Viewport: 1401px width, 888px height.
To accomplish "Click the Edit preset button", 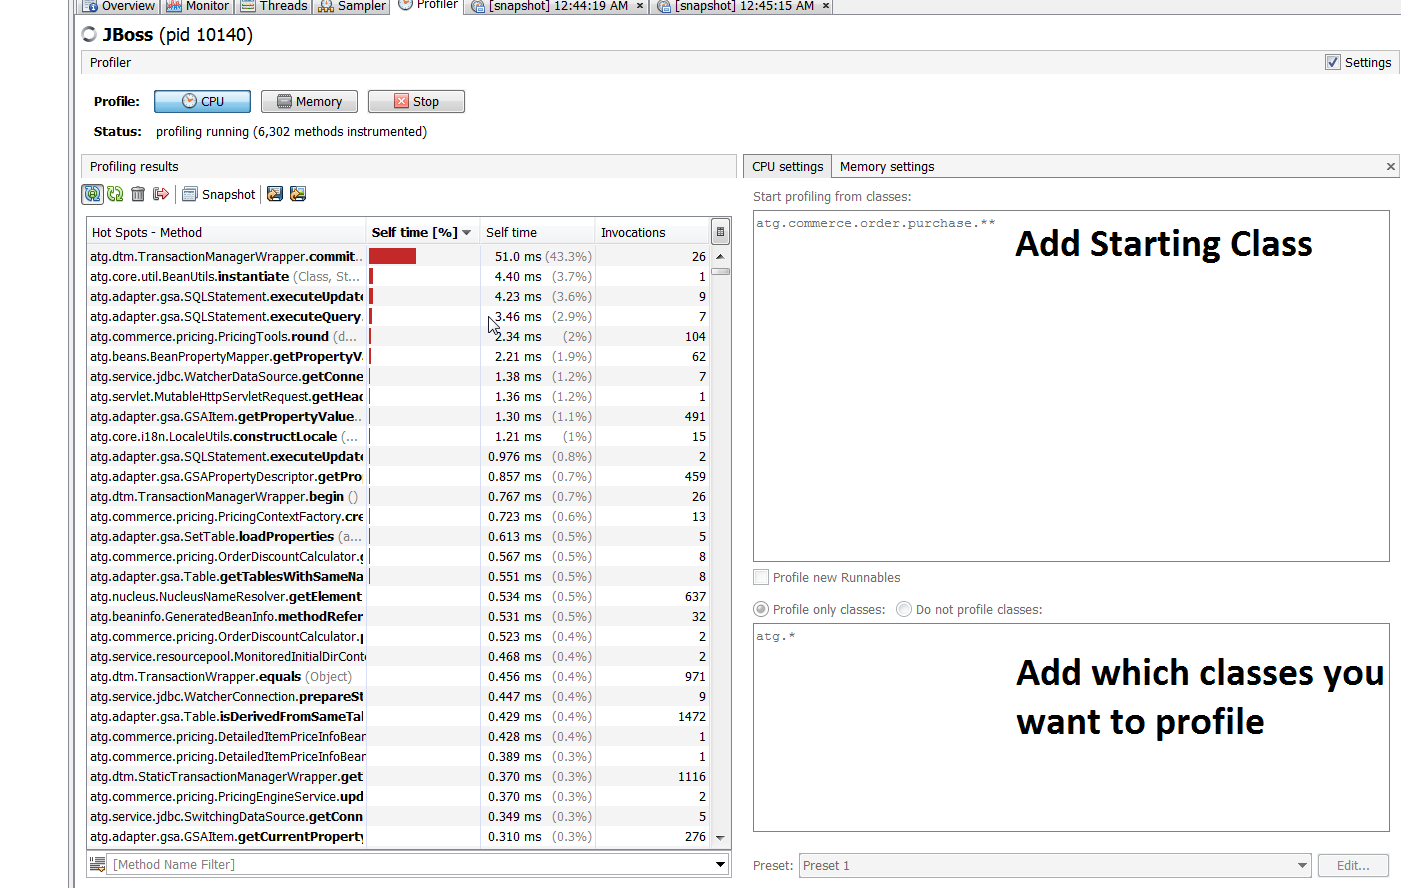I will [x=1353, y=866].
